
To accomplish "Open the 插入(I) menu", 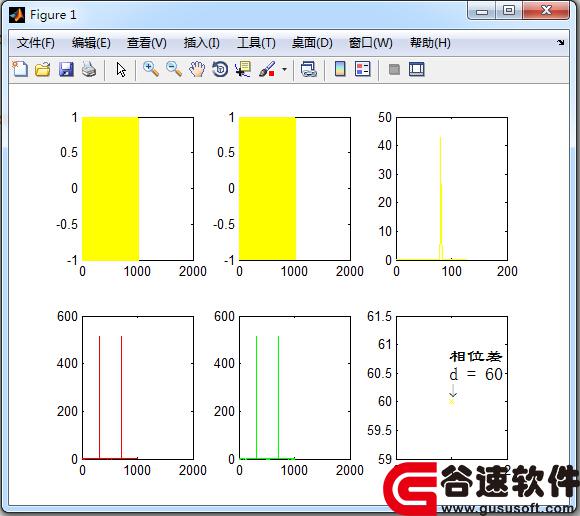I will [x=202, y=43].
